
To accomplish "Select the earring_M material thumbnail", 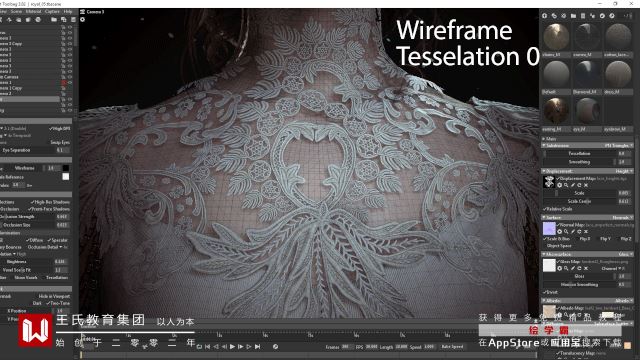I will (556, 111).
